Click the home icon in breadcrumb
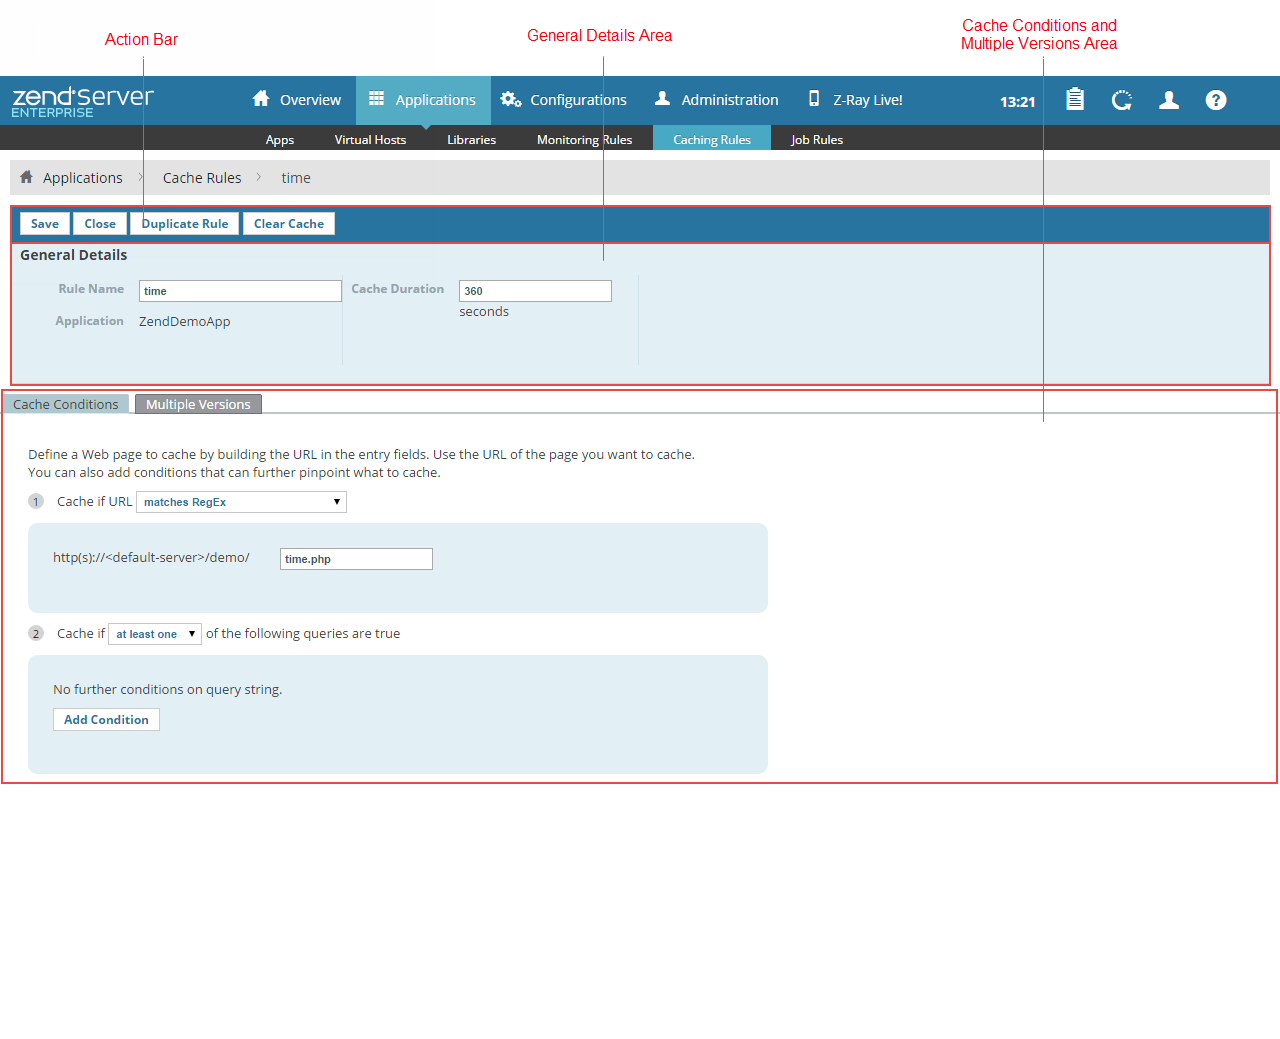 click(27, 177)
